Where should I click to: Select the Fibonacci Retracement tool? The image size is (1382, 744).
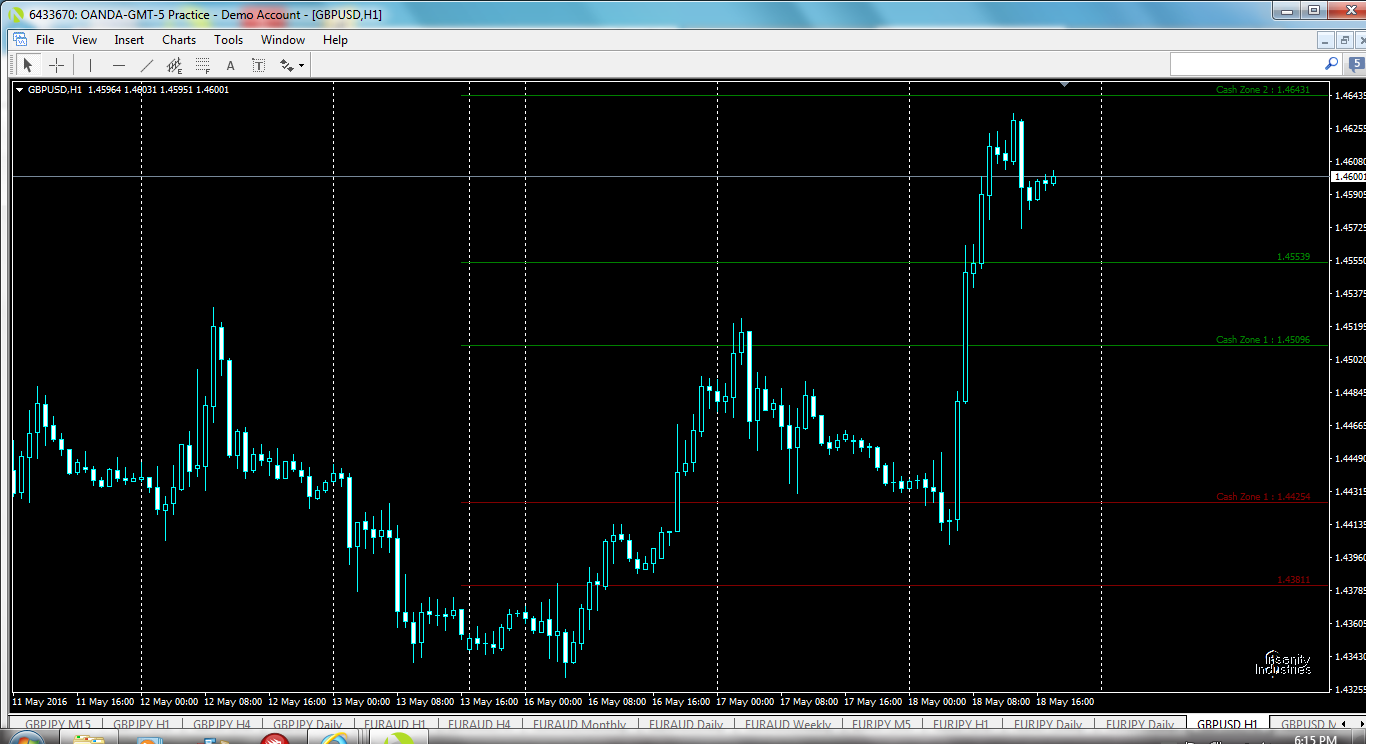click(x=203, y=66)
